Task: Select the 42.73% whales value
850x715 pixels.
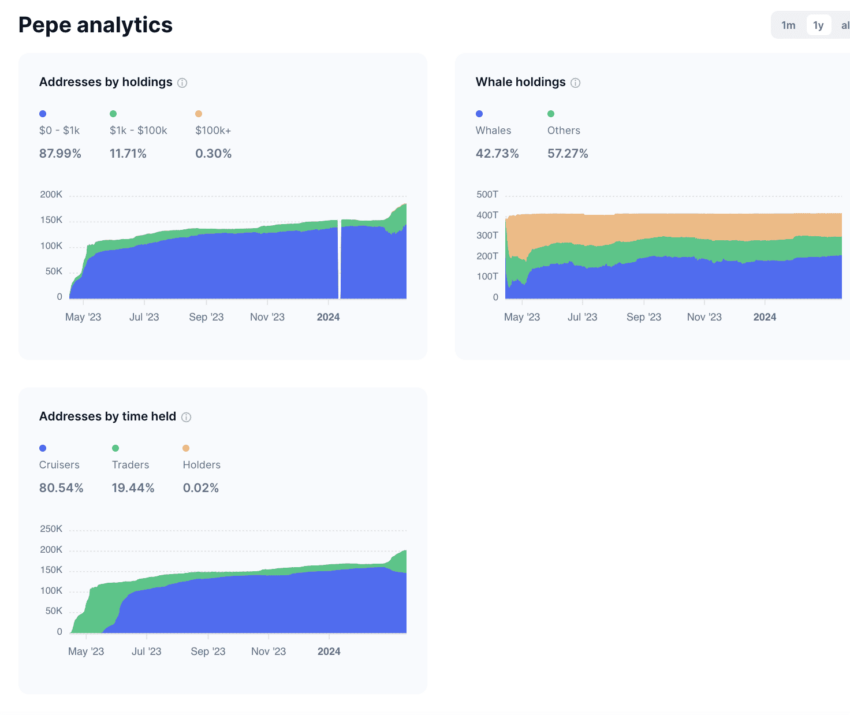Action: pos(497,153)
